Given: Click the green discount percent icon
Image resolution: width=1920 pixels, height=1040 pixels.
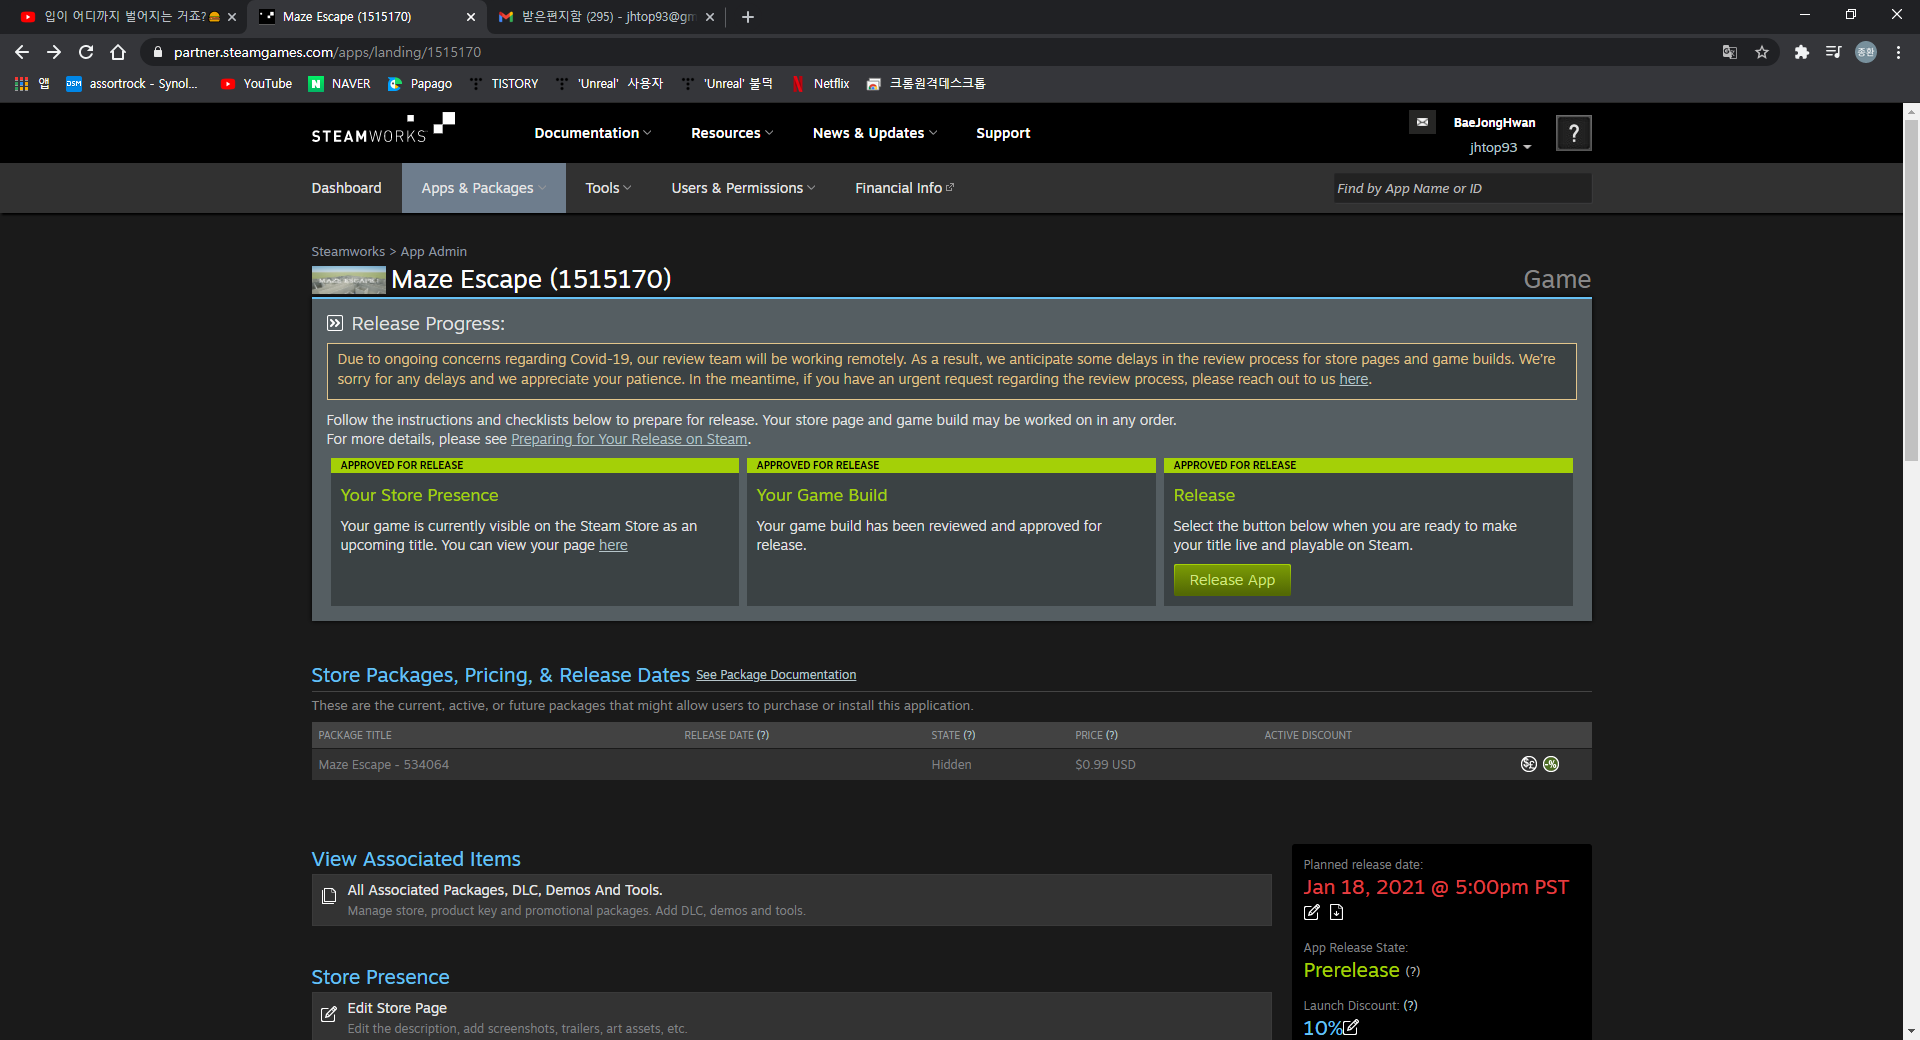Looking at the screenshot, I should click(x=1551, y=764).
